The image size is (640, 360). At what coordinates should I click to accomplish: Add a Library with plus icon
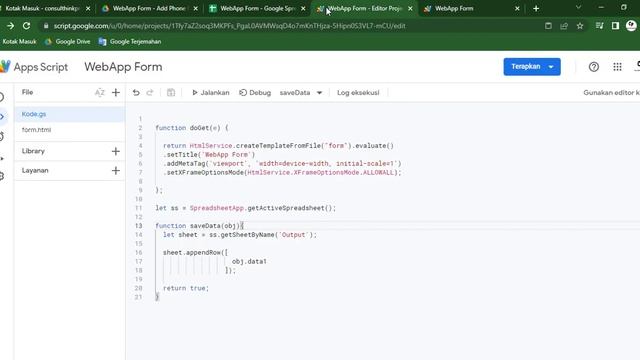[x=116, y=151]
